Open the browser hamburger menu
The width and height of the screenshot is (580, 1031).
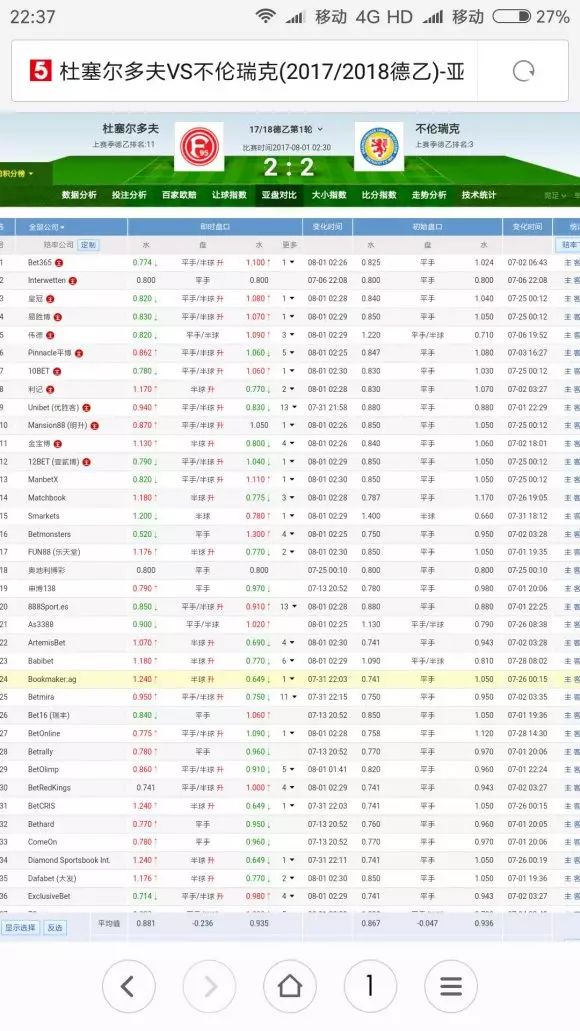(x=451, y=985)
